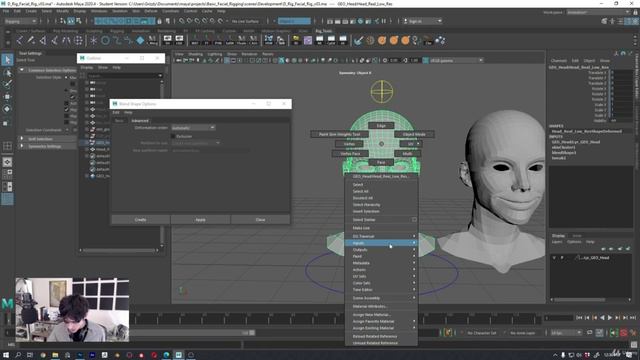
Task: Select the arrow Select tool in the toolbox
Action: (7, 60)
